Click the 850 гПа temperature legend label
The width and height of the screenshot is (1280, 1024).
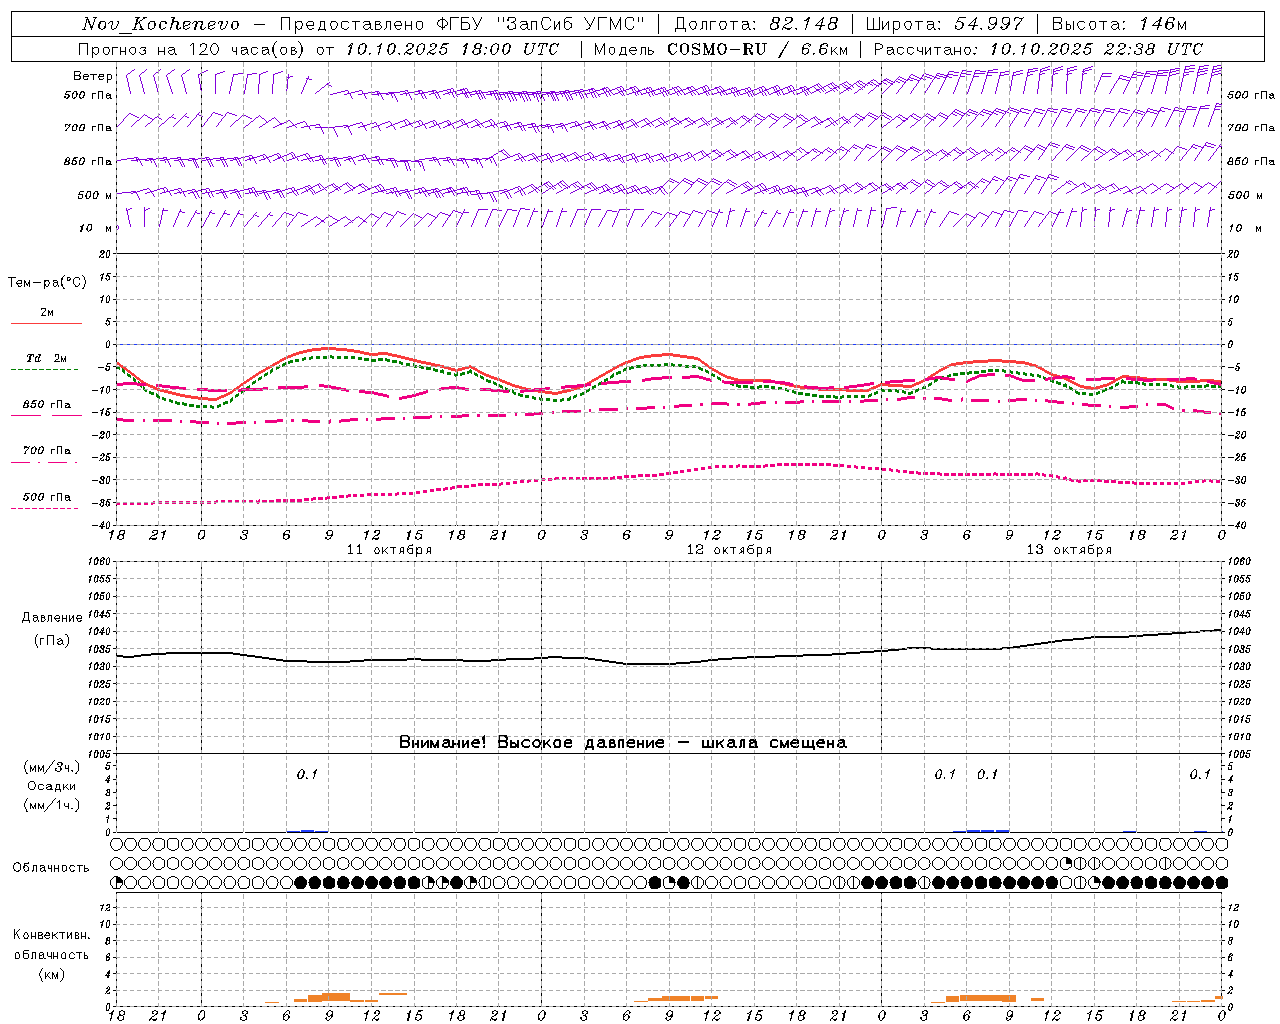[x=47, y=405]
